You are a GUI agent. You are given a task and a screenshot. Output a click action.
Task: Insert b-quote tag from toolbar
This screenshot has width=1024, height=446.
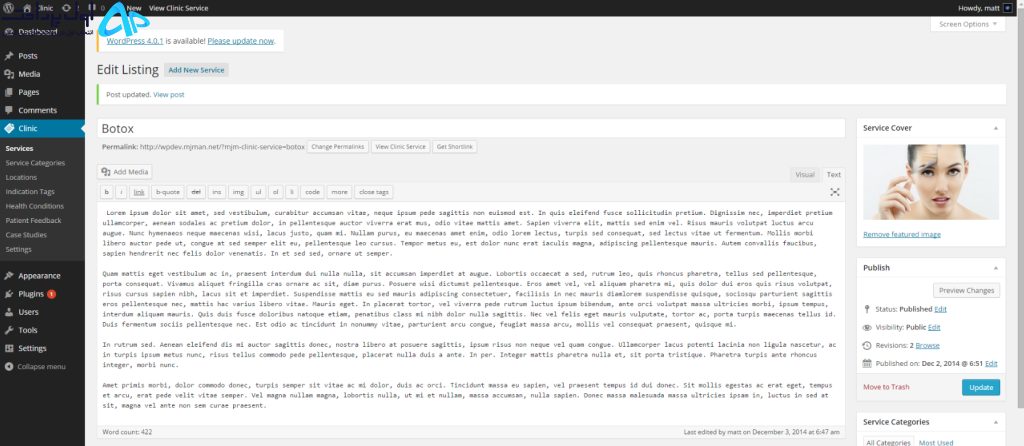[x=167, y=192]
